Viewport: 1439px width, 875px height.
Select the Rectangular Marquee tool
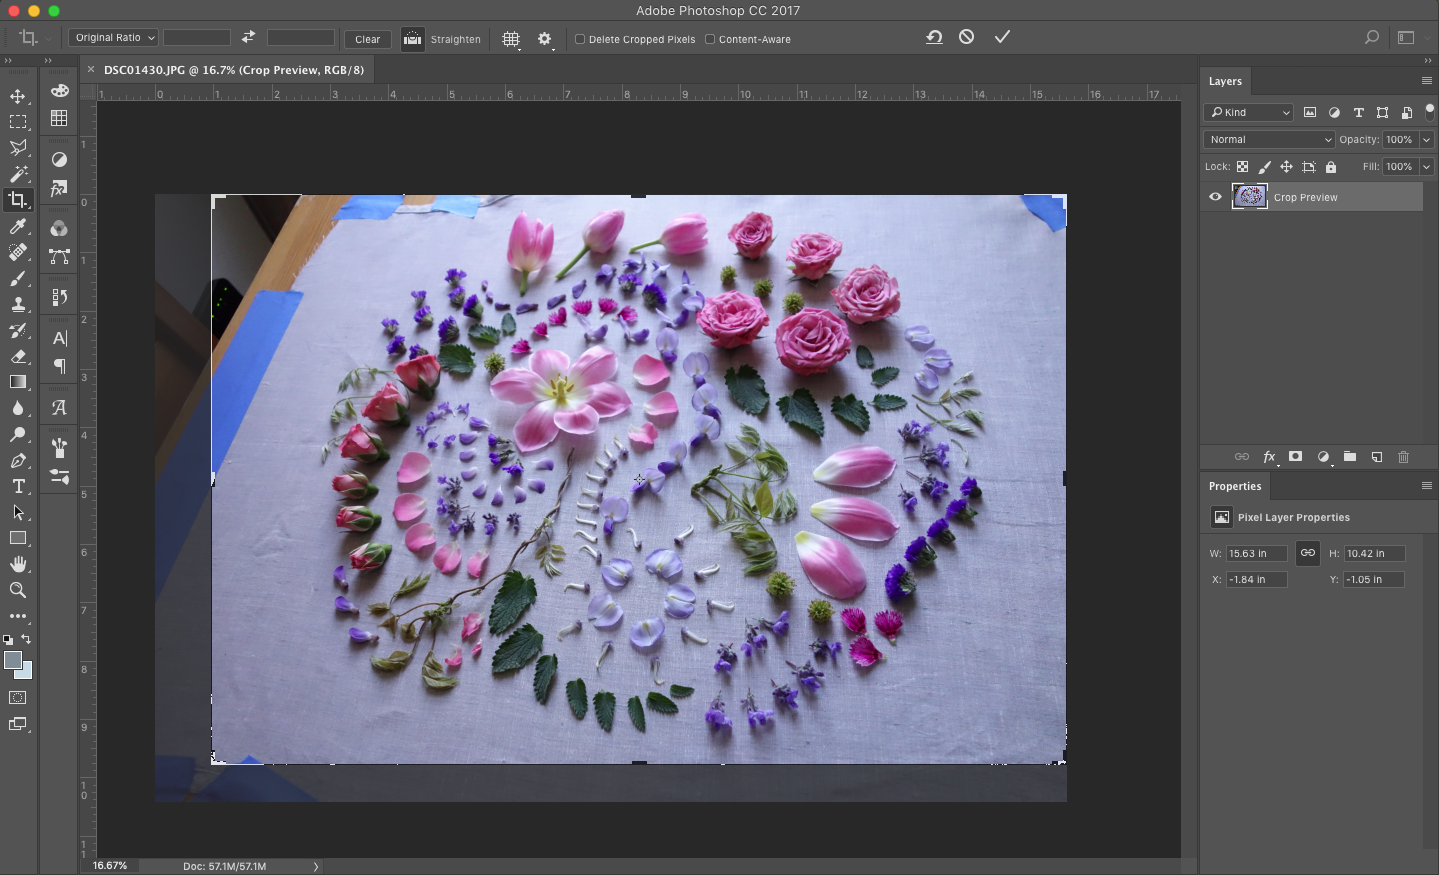click(18, 122)
